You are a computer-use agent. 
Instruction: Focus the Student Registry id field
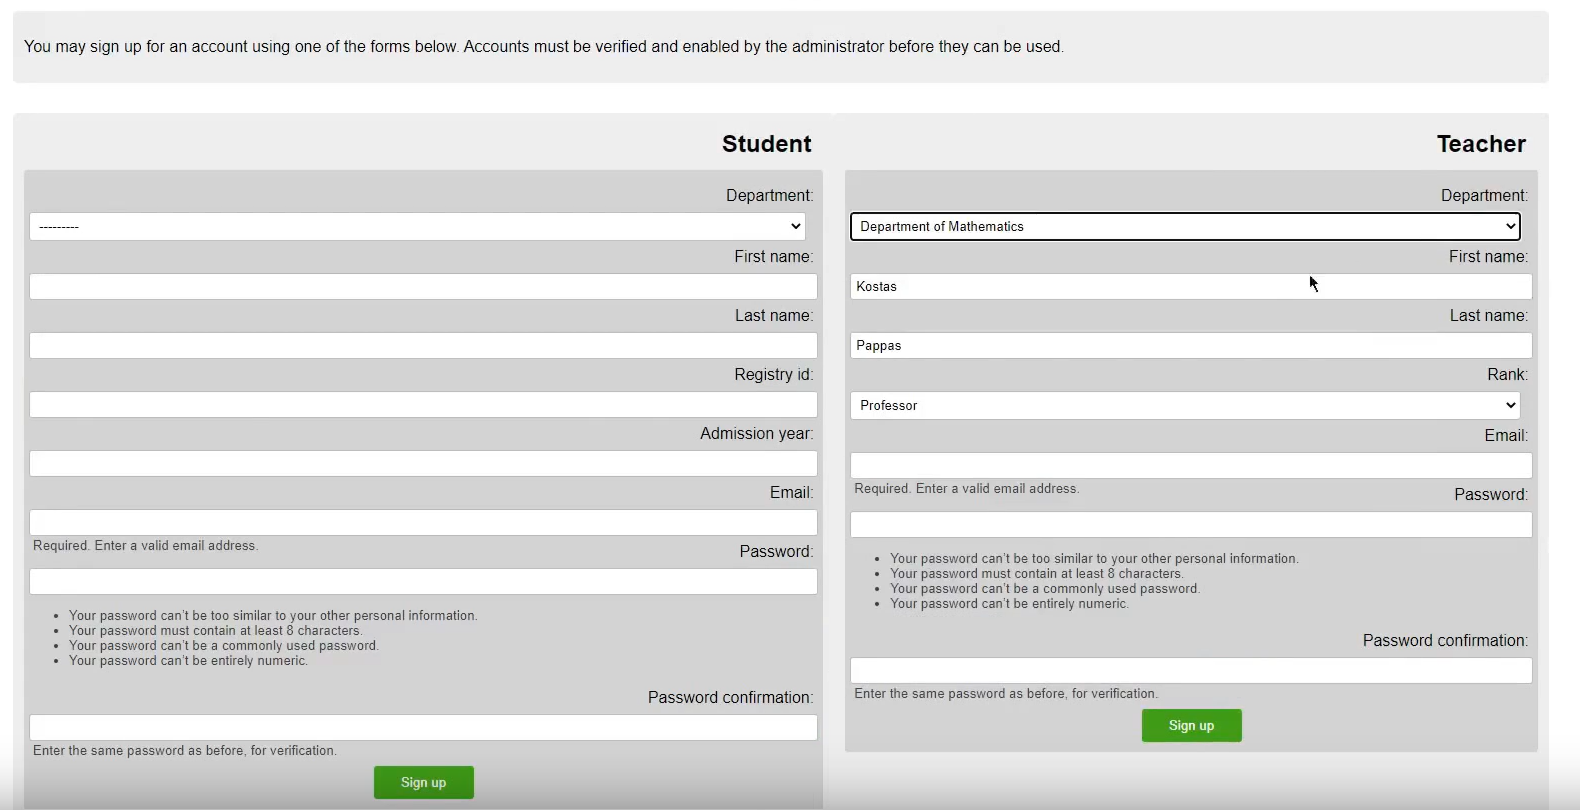click(423, 404)
